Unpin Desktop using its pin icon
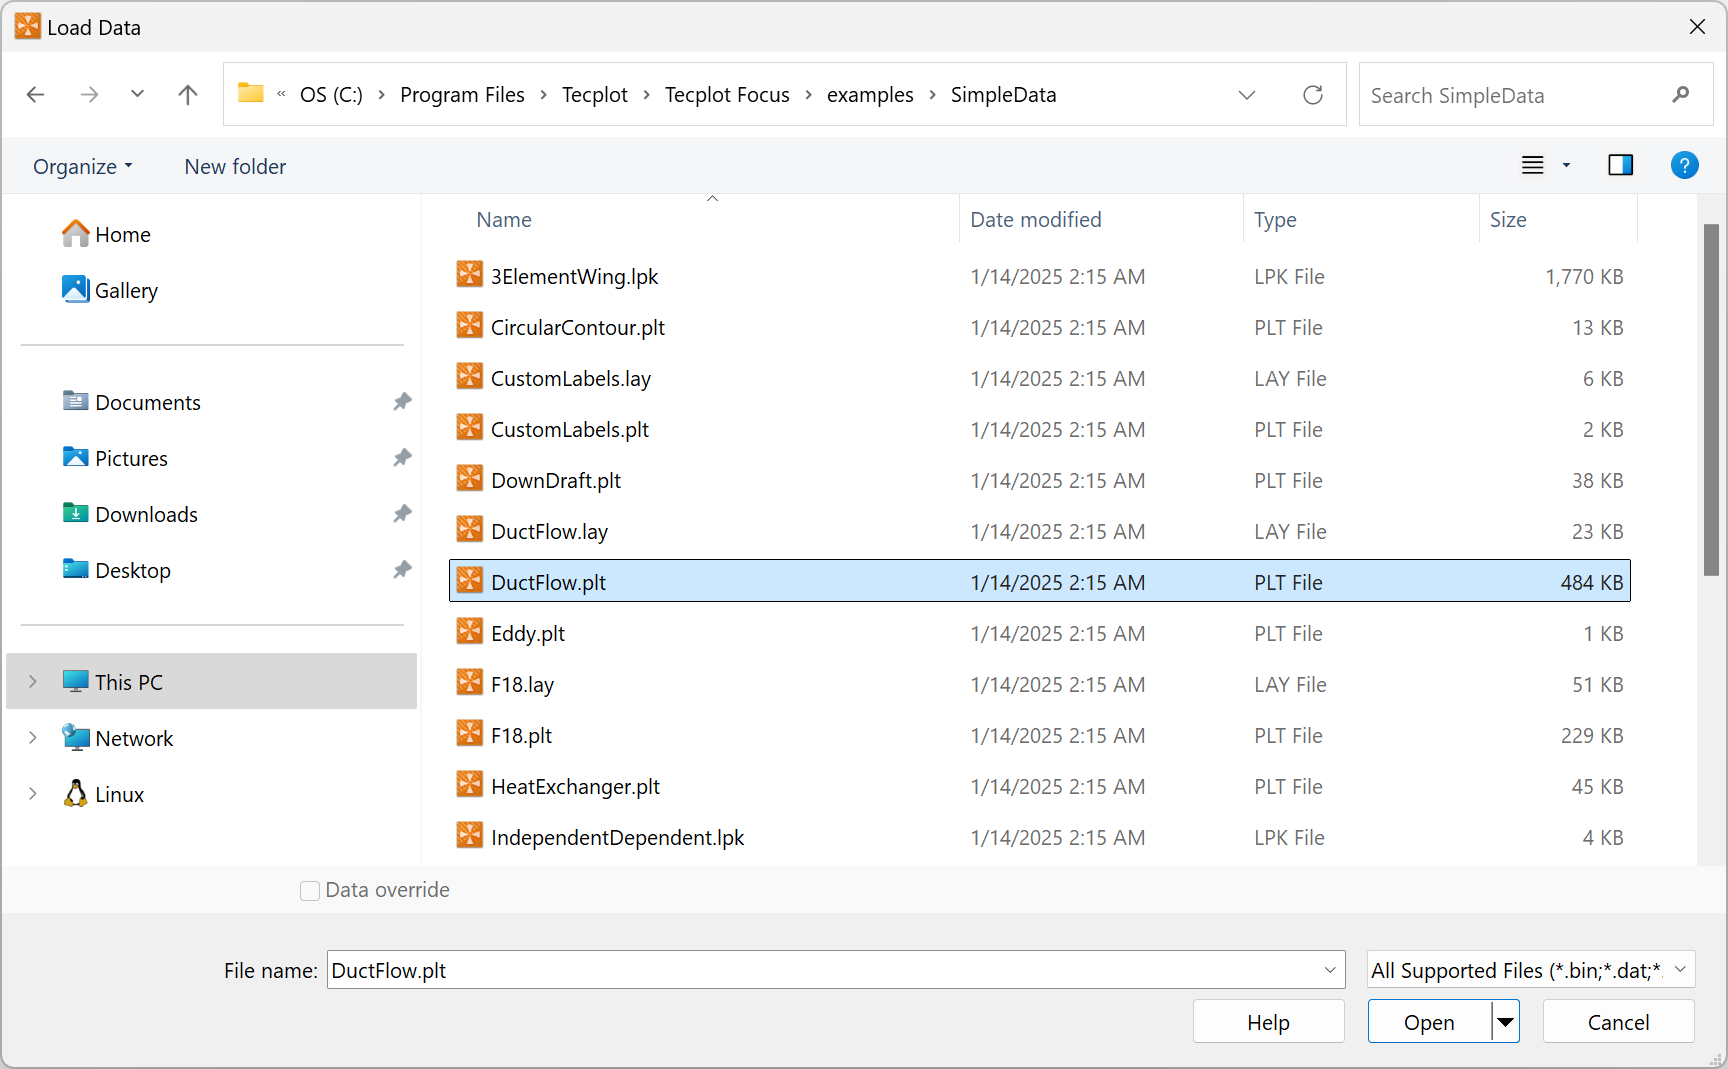 click(x=402, y=570)
